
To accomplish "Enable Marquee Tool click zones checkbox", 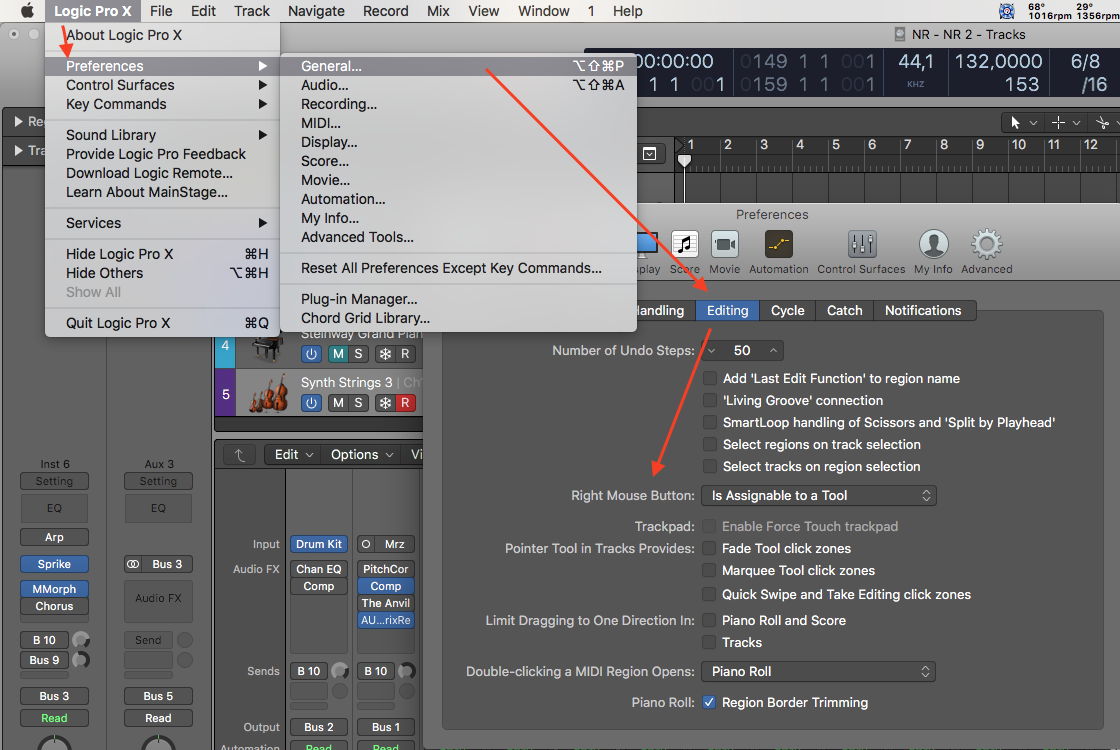I will 709,571.
